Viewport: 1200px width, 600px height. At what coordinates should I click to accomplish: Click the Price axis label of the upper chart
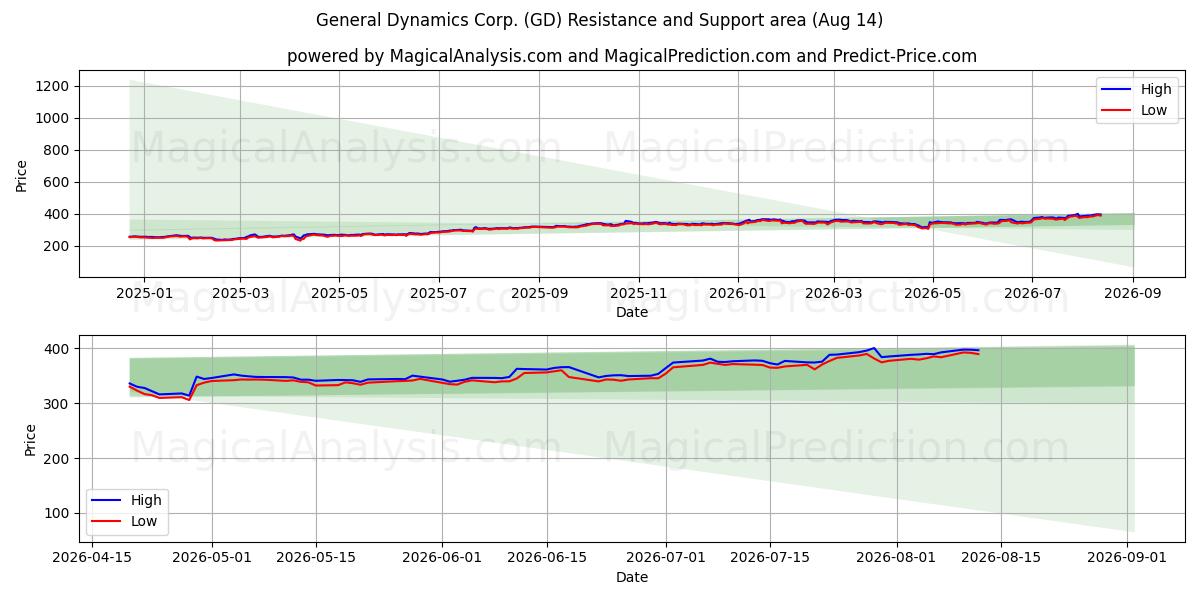tap(22, 176)
